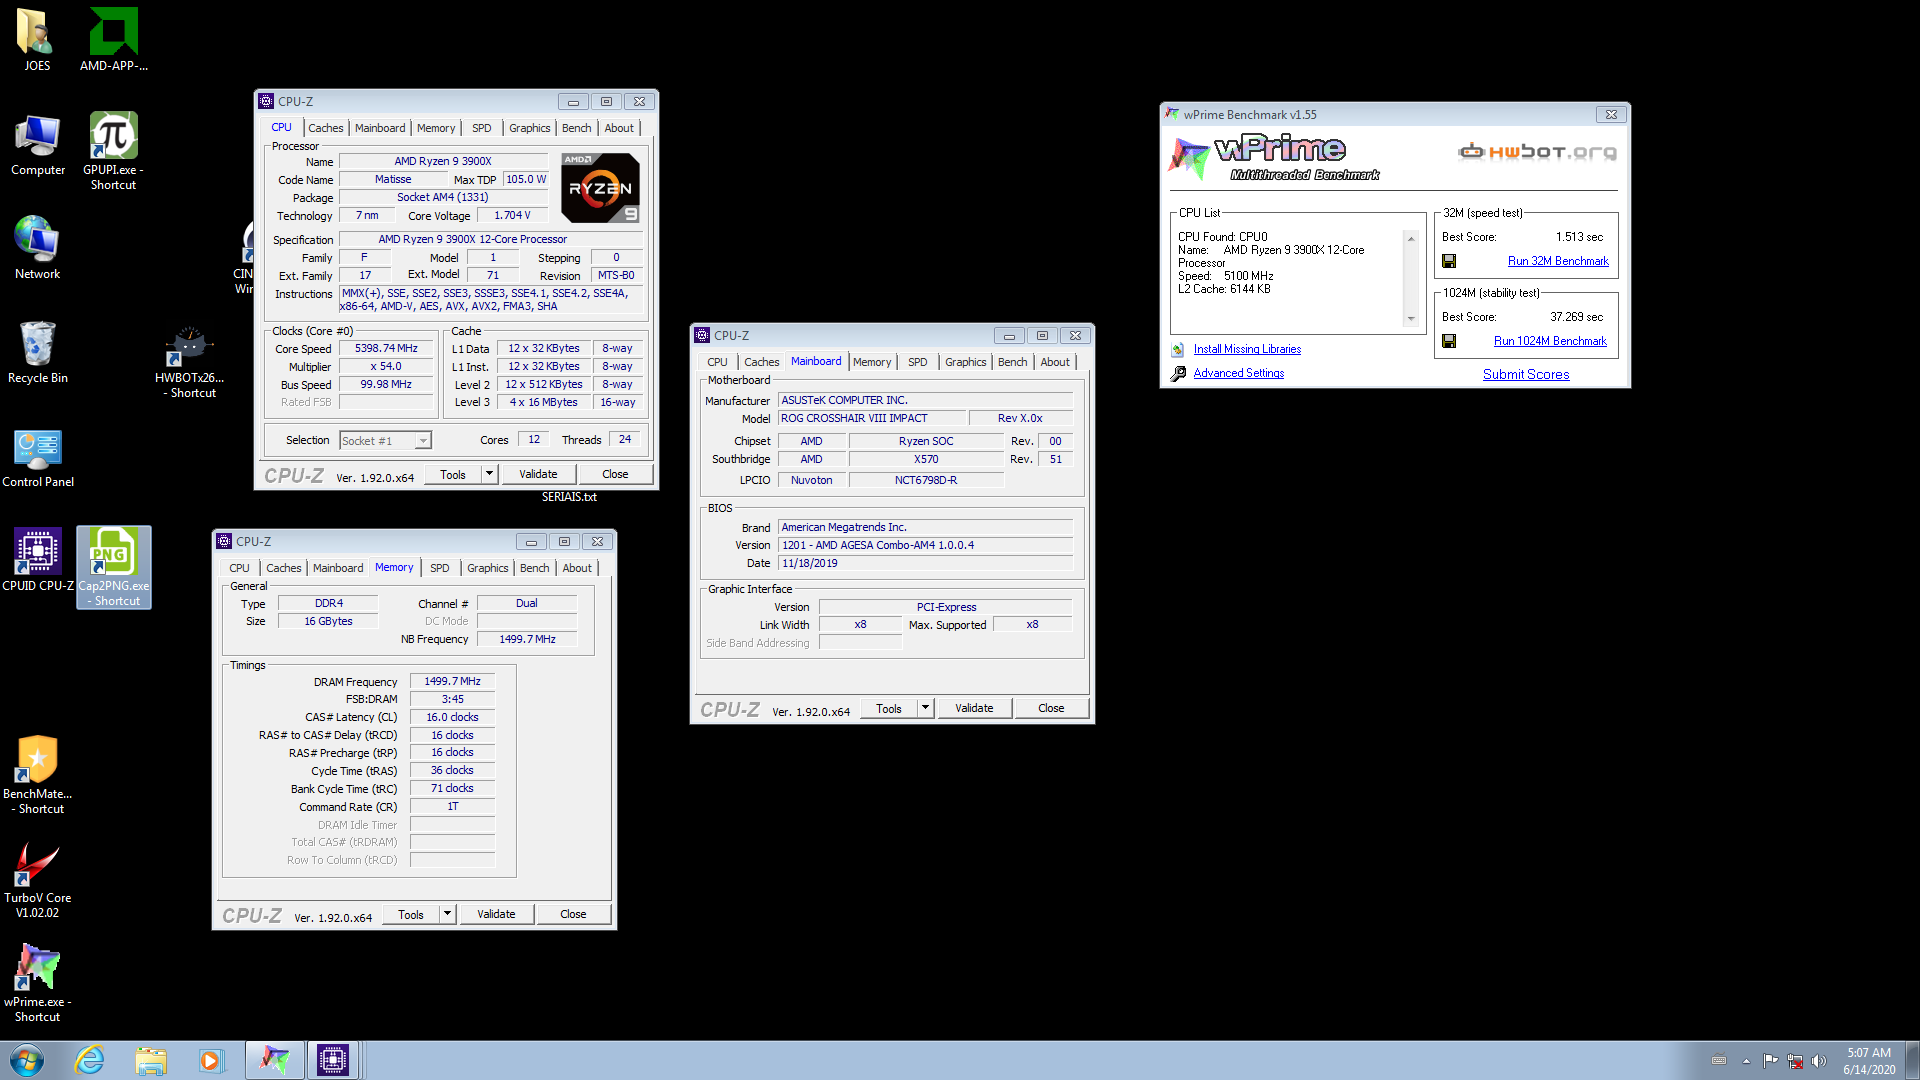Click the volume speaker tray icon
The height and width of the screenshot is (1080, 1920).
tap(1818, 1061)
